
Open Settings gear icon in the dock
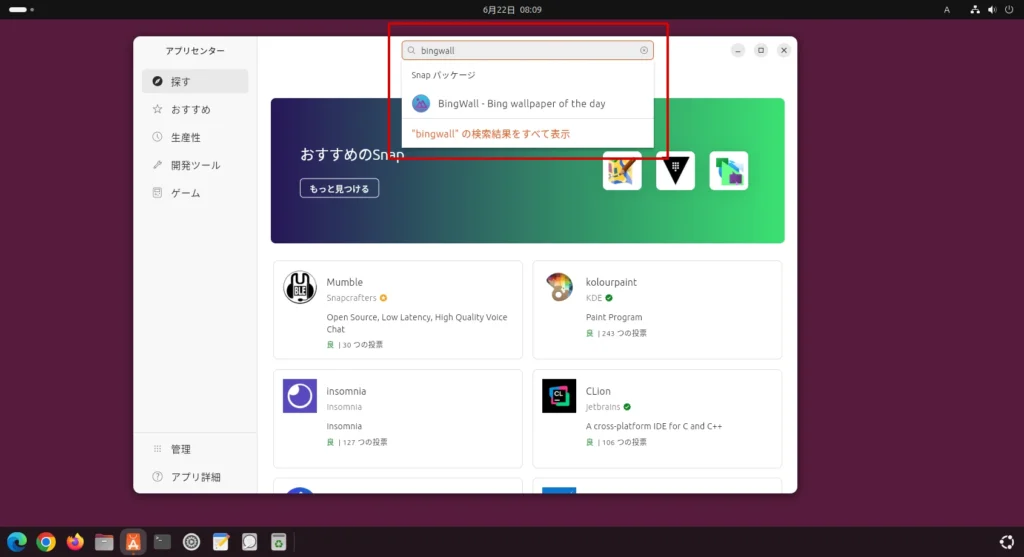tap(191, 542)
